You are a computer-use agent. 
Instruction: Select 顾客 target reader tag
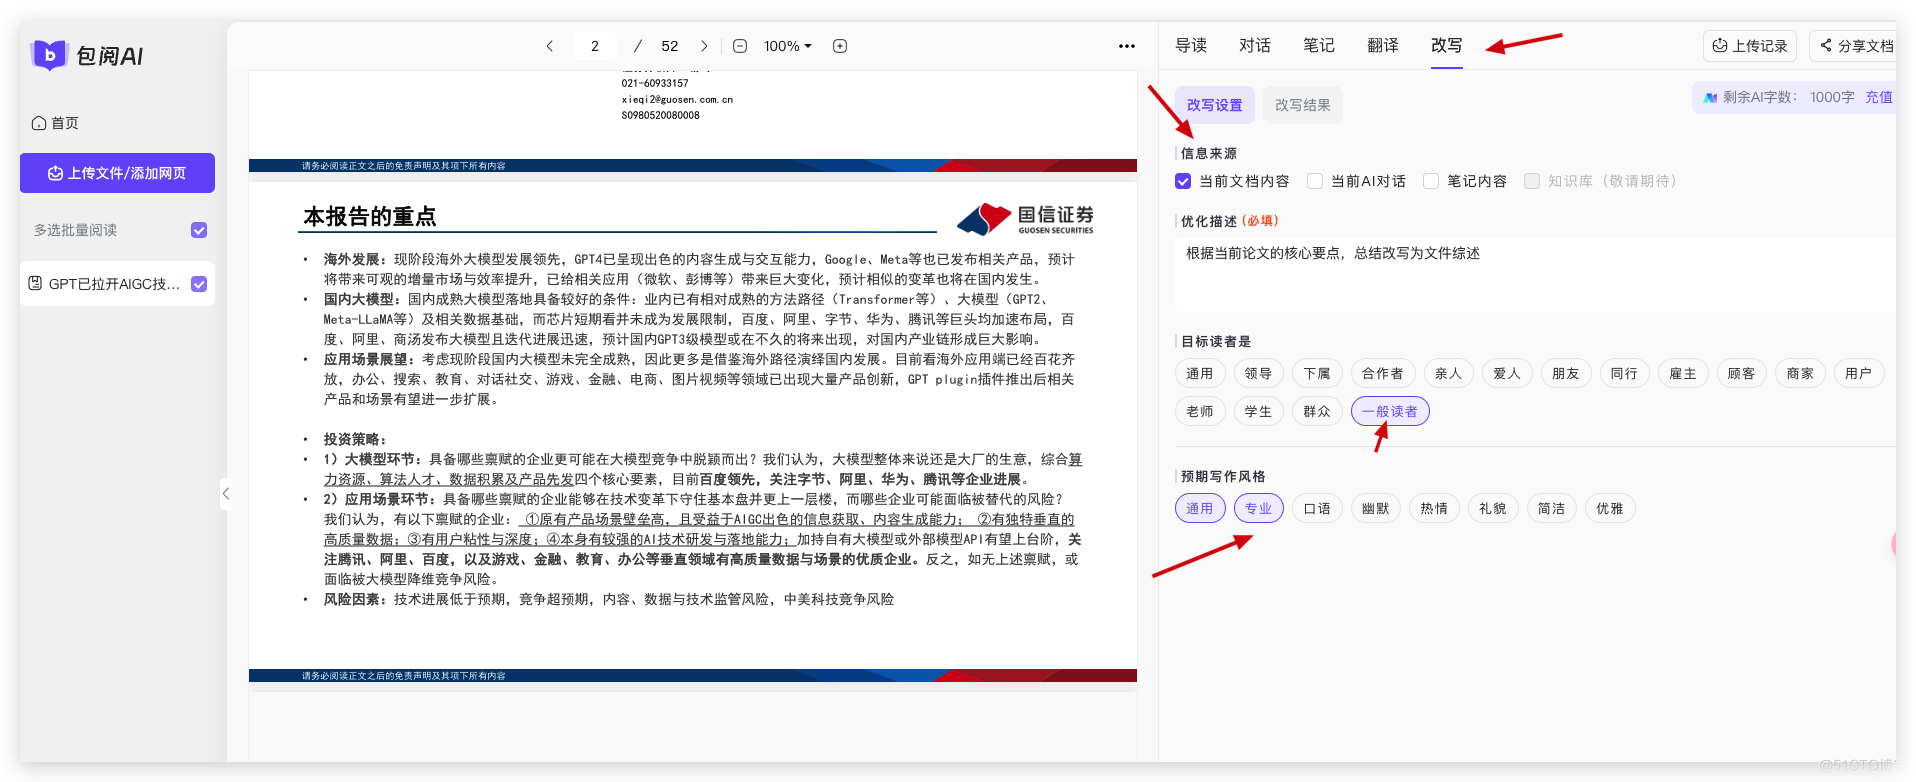tap(1743, 373)
